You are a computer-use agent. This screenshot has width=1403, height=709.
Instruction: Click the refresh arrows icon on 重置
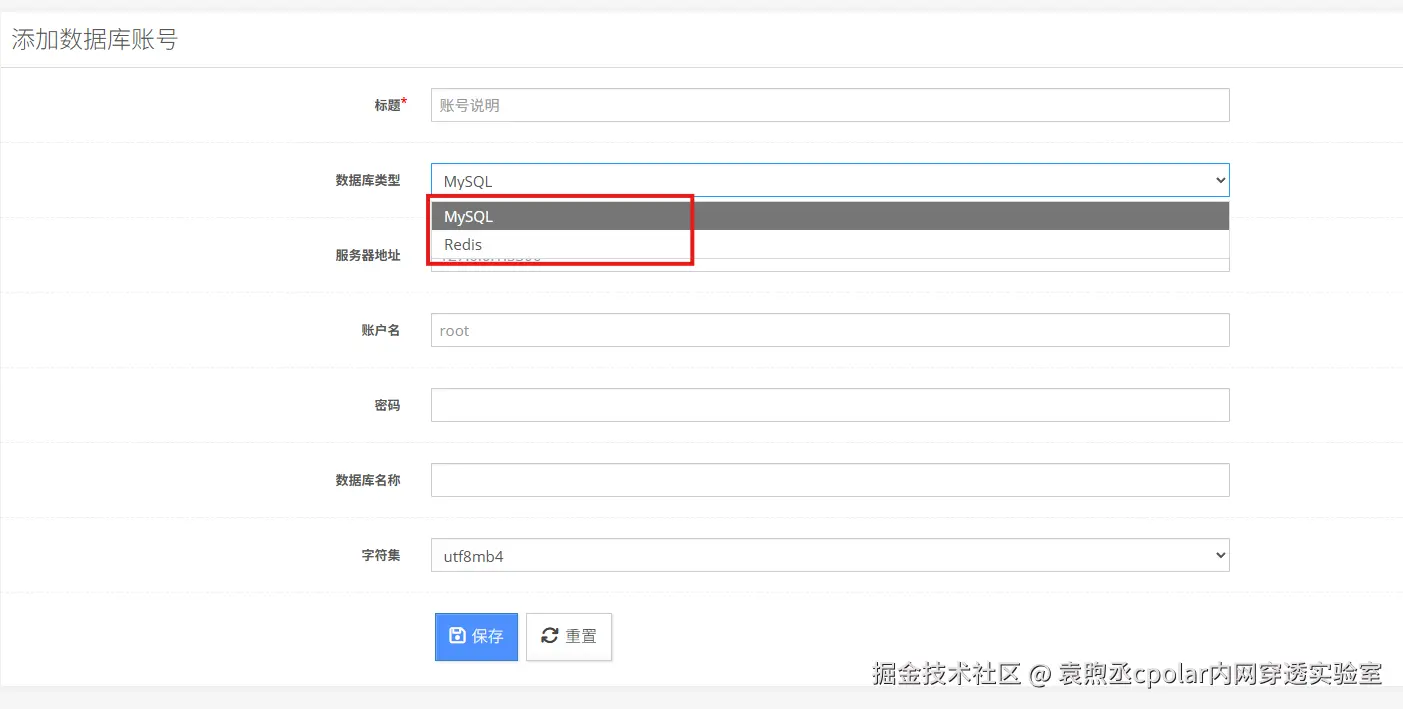549,636
